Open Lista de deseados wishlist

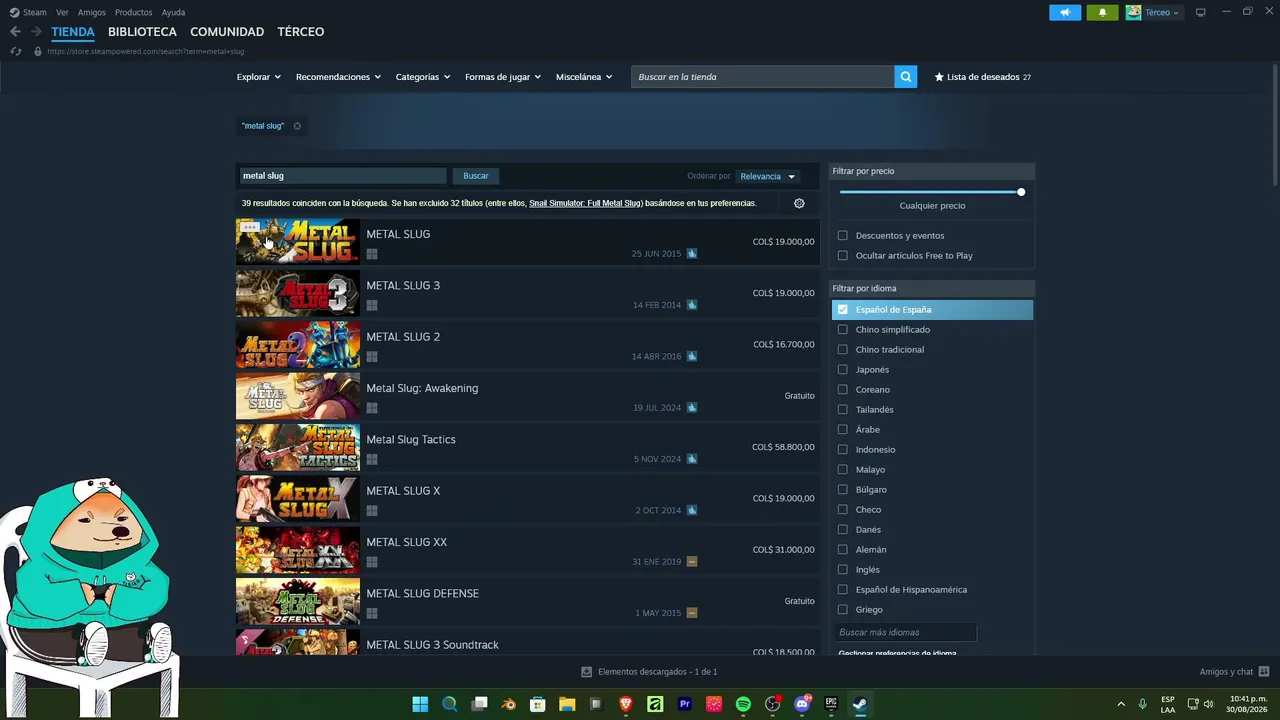point(982,77)
